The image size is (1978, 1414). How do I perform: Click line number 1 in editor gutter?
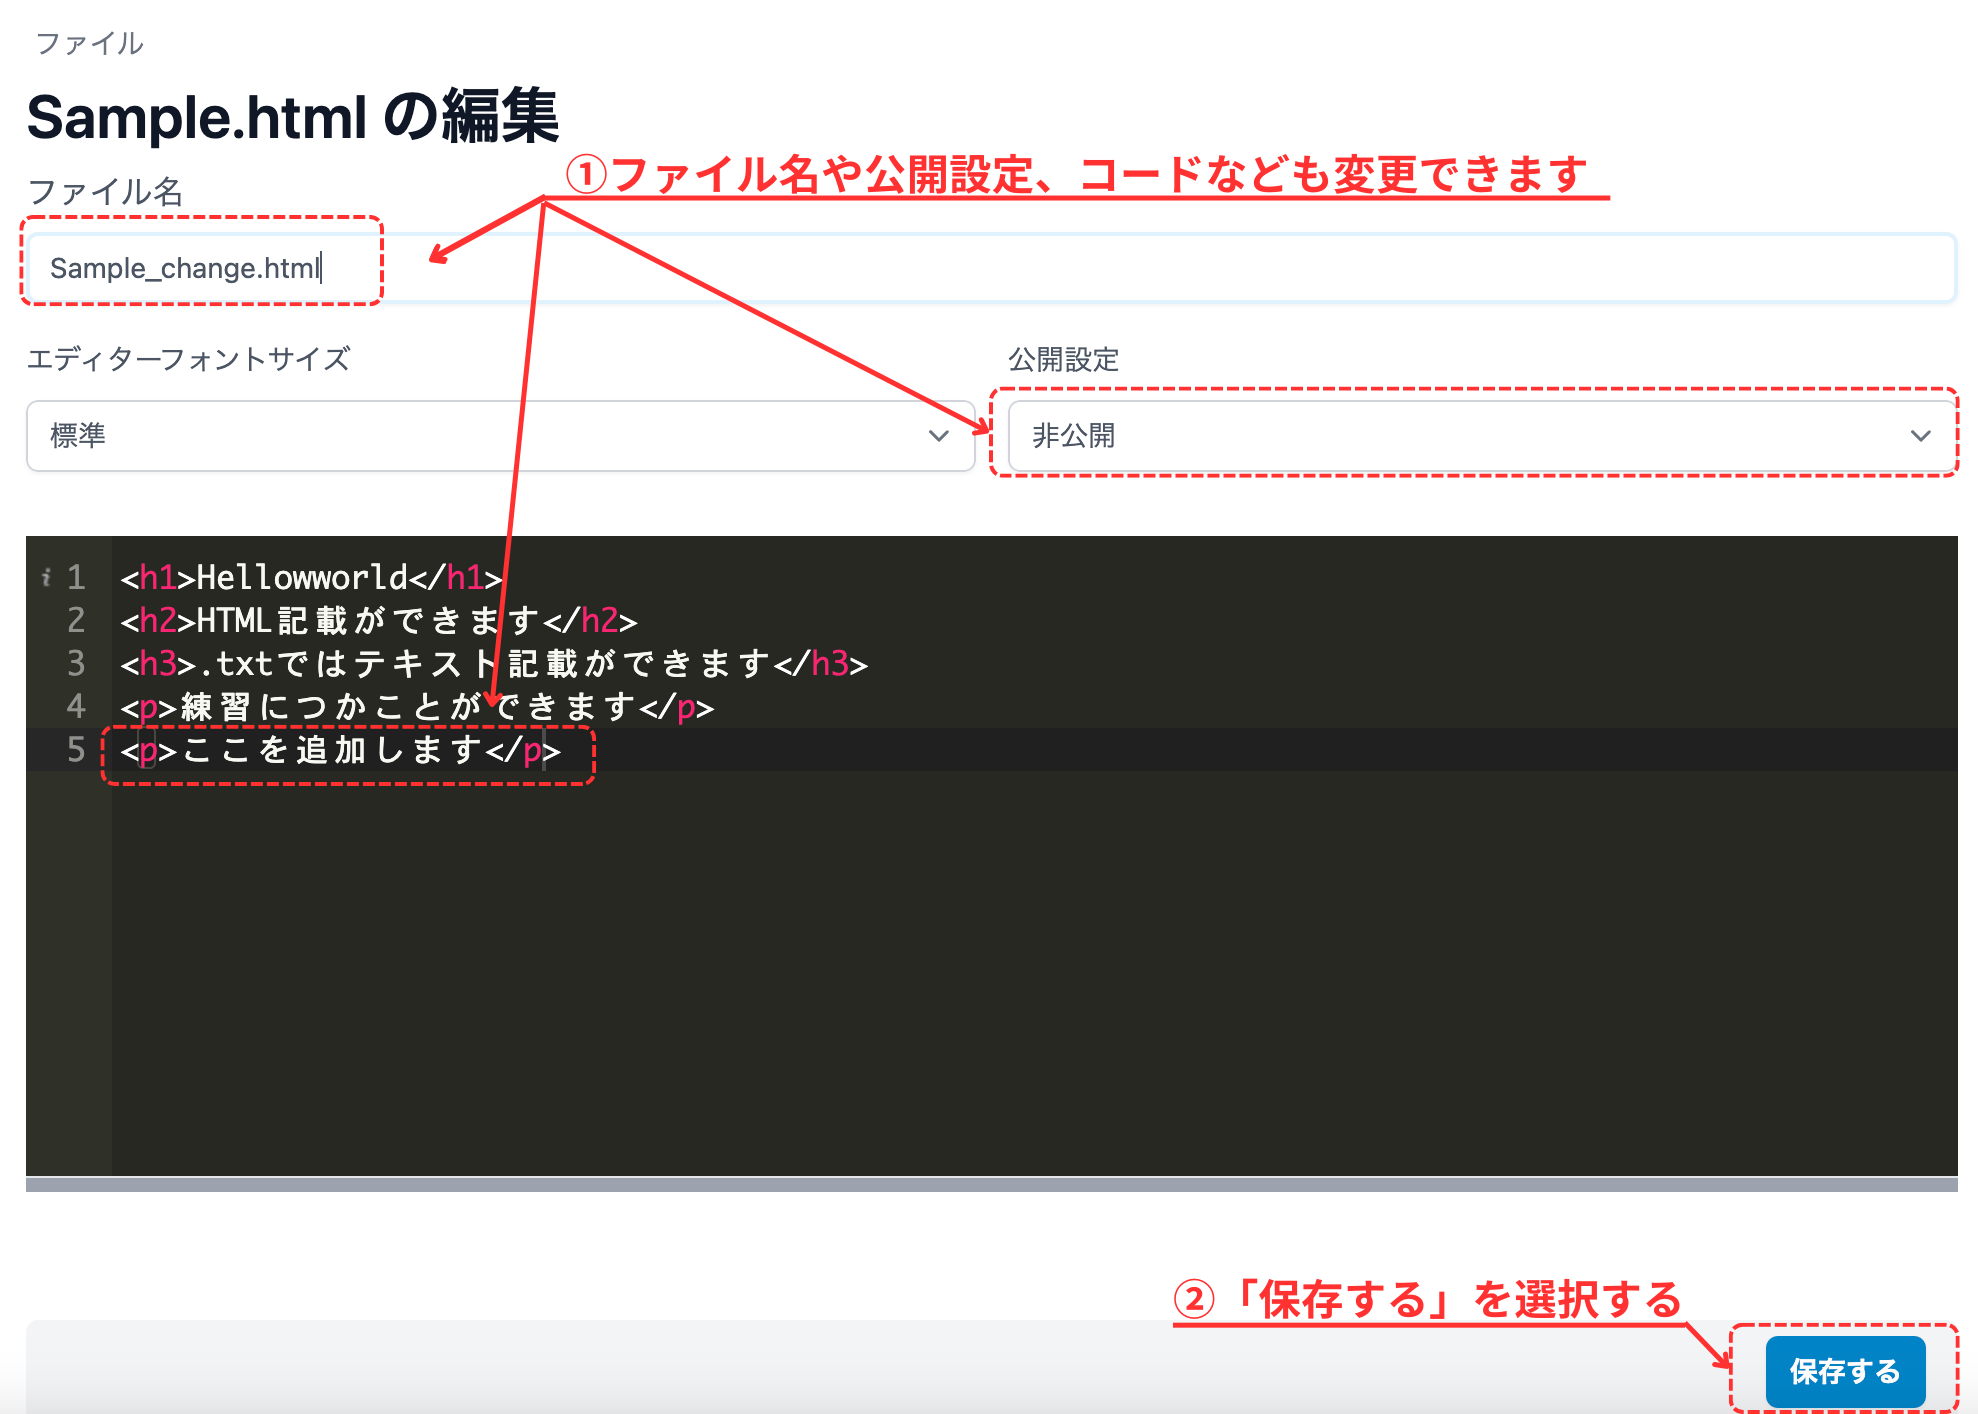pos(76,577)
